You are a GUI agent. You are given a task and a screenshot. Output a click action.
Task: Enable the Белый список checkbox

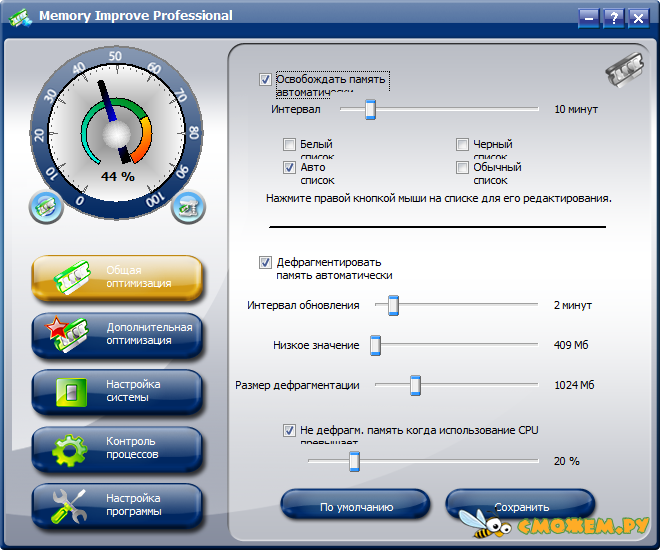[289, 144]
